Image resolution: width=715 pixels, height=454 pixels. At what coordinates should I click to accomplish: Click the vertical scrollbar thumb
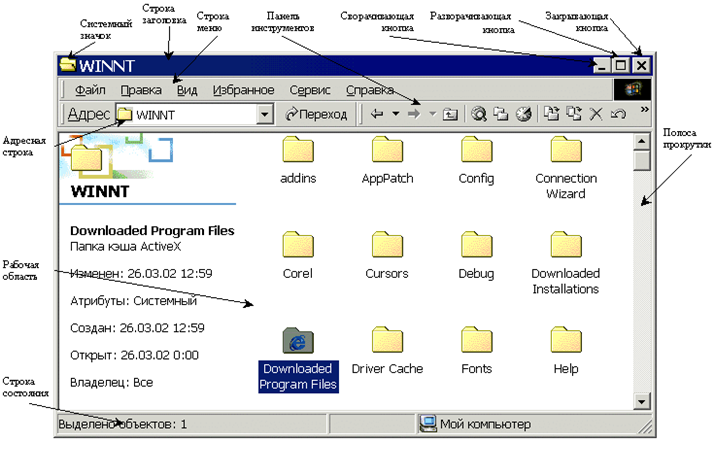click(642, 160)
